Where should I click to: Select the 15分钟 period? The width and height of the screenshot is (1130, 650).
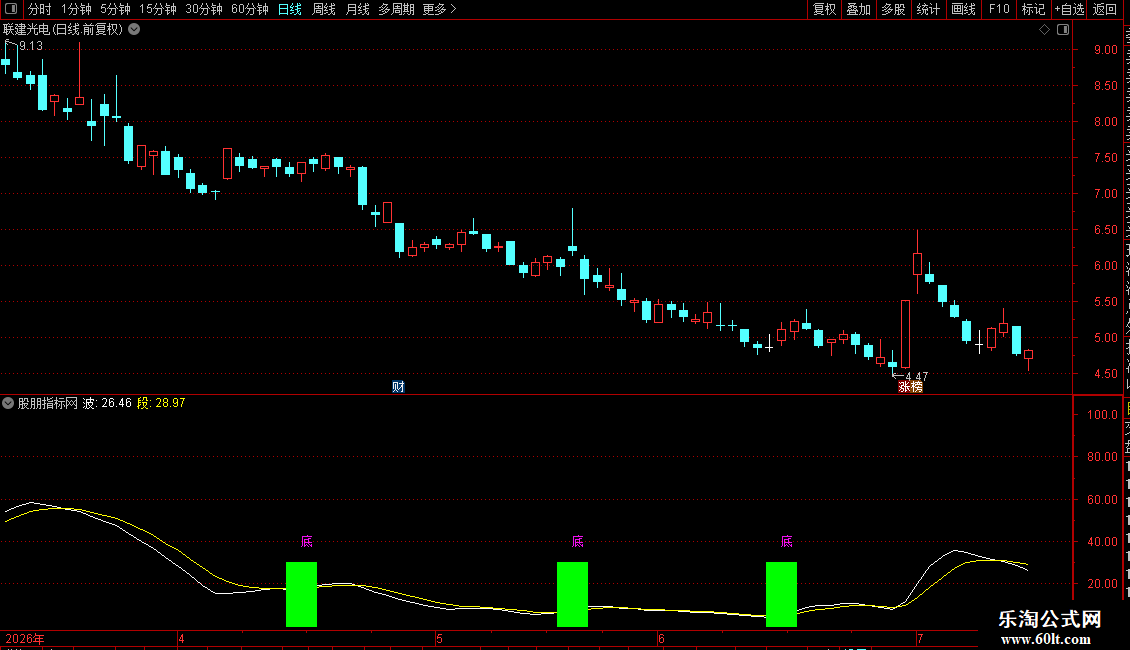tap(157, 9)
